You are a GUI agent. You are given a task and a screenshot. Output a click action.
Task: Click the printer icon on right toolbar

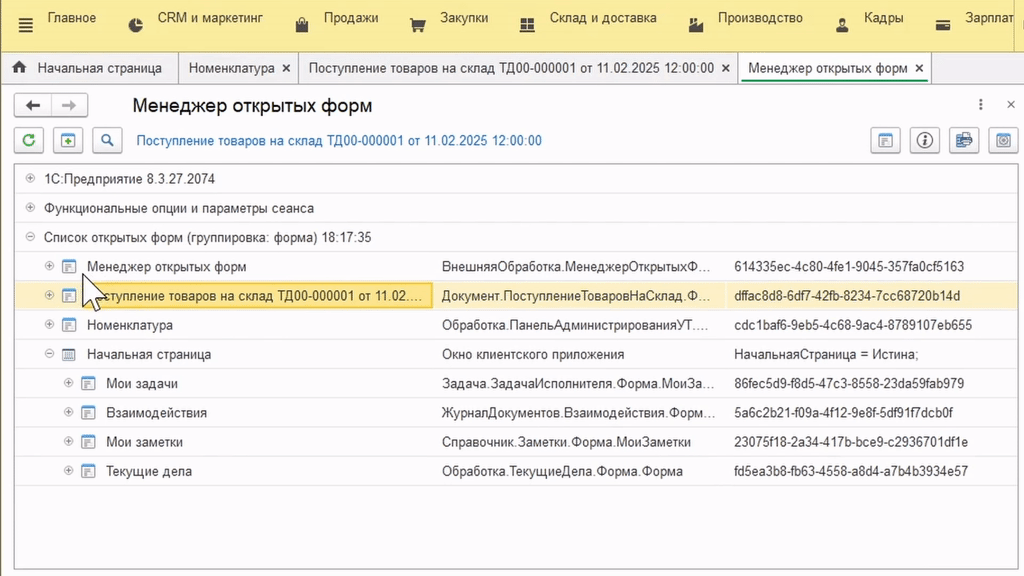(964, 140)
